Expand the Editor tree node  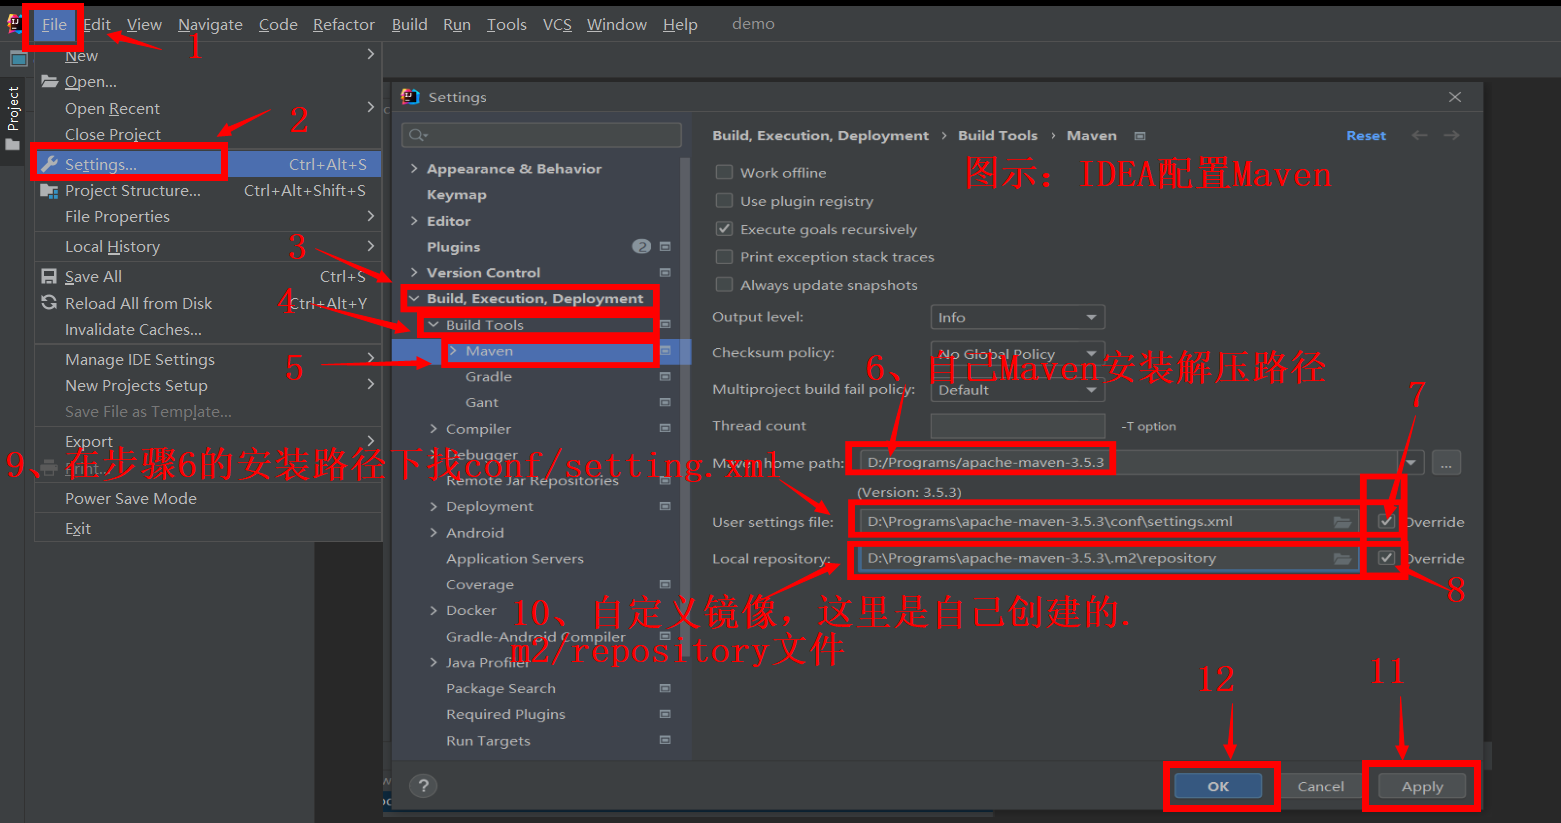(x=414, y=220)
